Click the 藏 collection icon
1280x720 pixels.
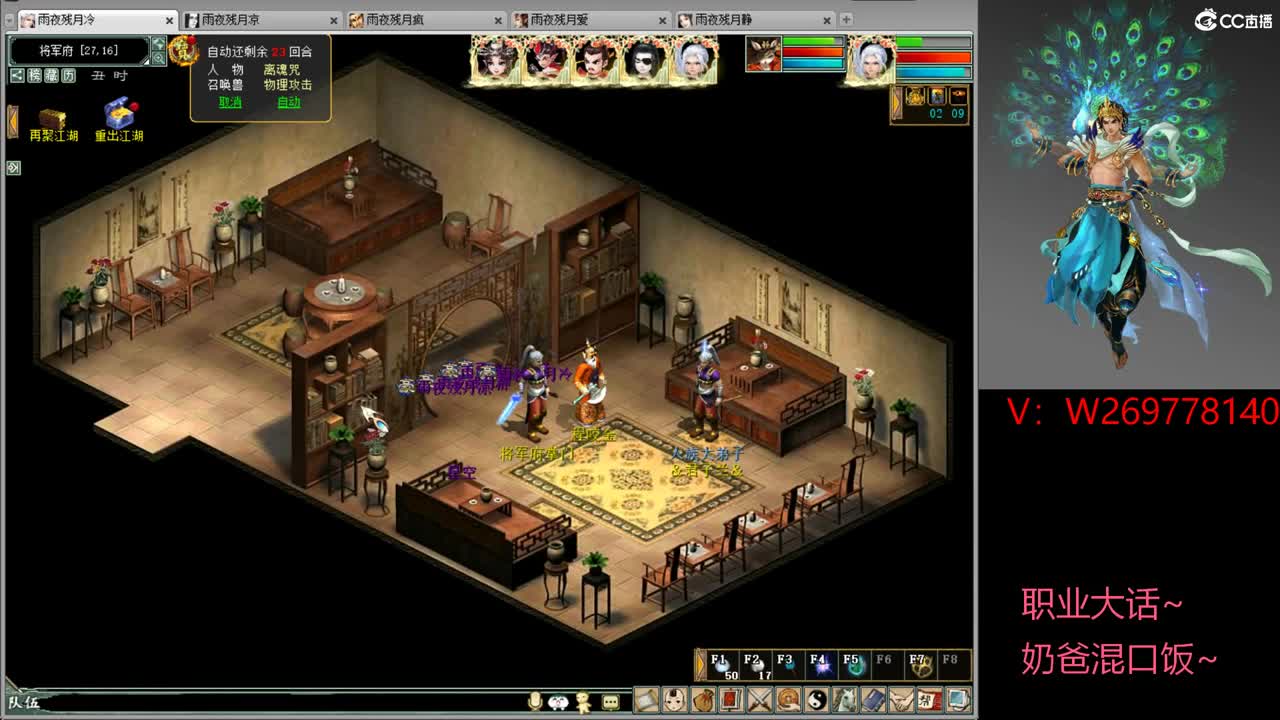click(x=52, y=76)
